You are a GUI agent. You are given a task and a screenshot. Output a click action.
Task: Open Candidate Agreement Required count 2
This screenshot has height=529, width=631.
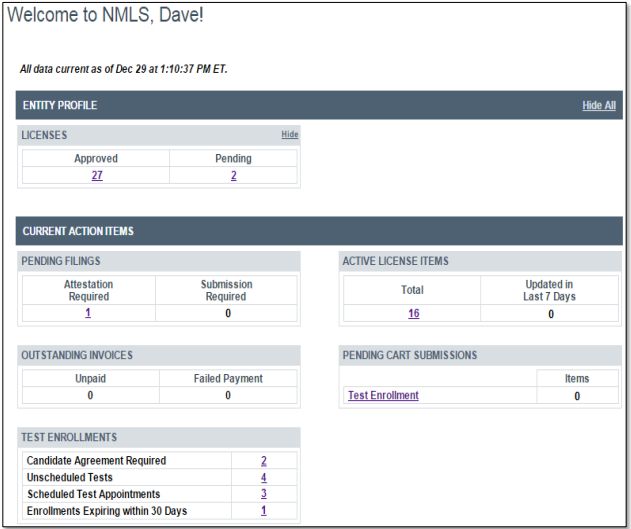[x=264, y=461]
